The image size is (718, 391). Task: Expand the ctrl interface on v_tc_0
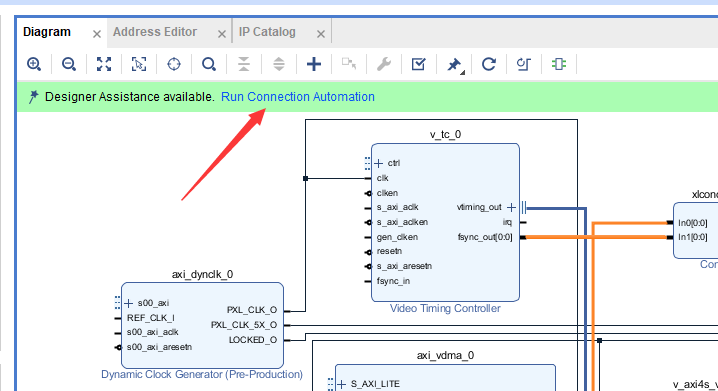(x=378, y=163)
